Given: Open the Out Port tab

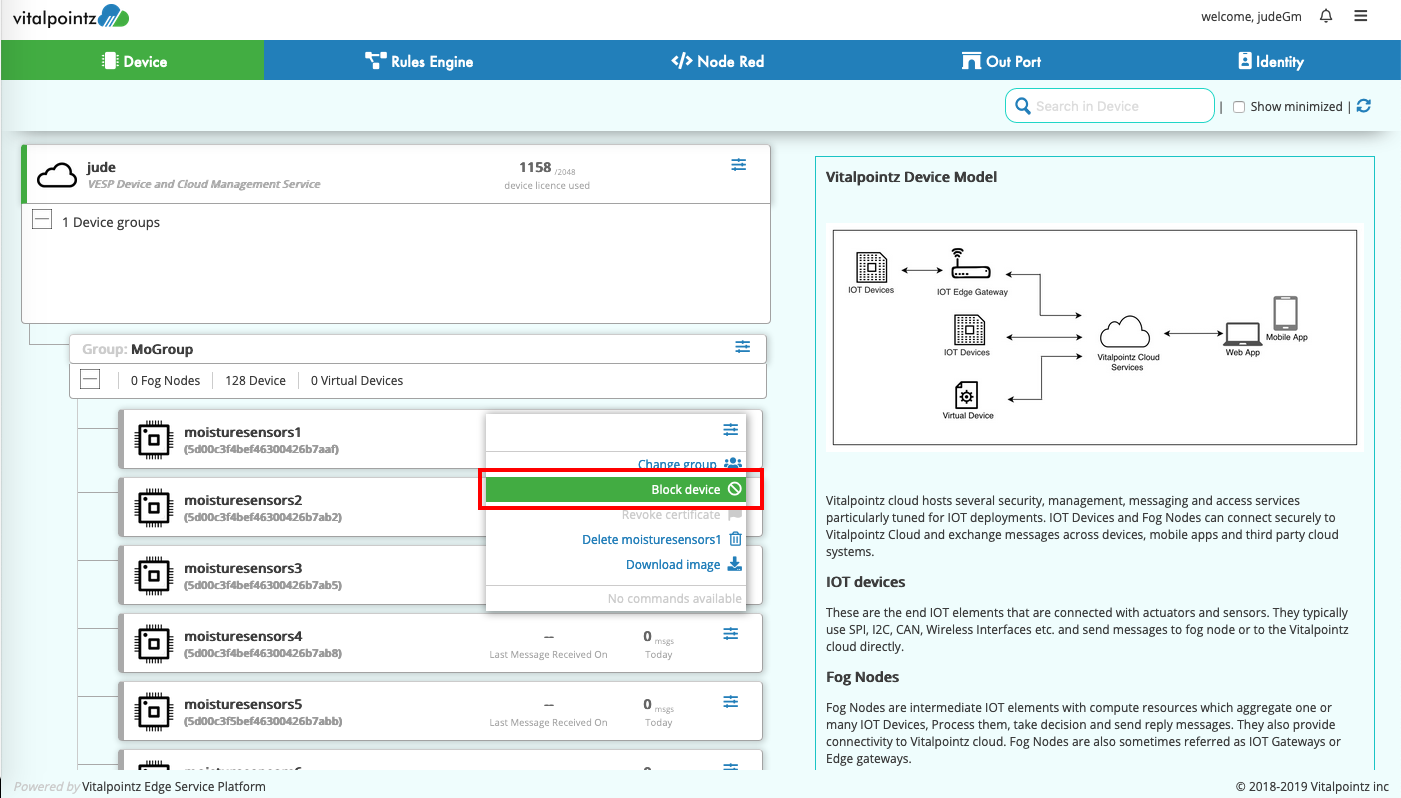Looking at the screenshot, I should (1002, 60).
